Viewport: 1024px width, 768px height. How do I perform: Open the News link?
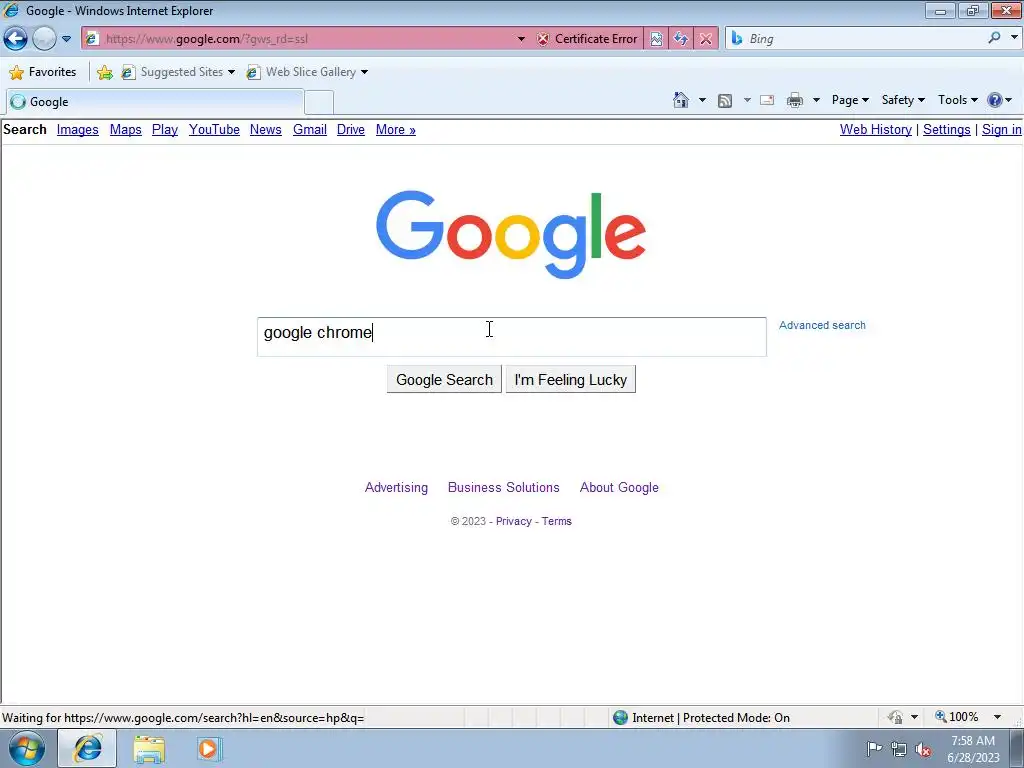[x=266, y=129]
